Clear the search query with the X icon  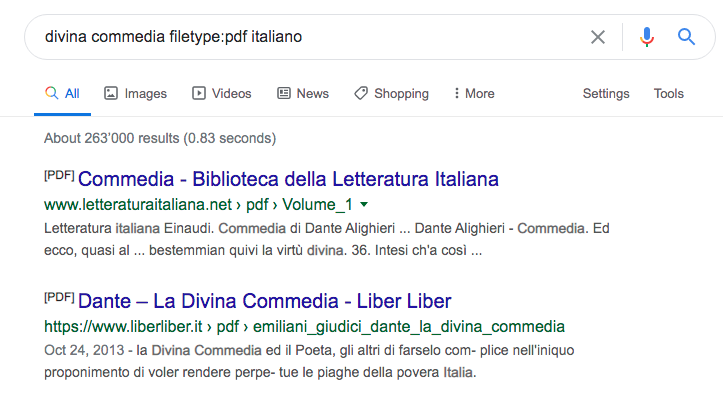pos(598,37)
